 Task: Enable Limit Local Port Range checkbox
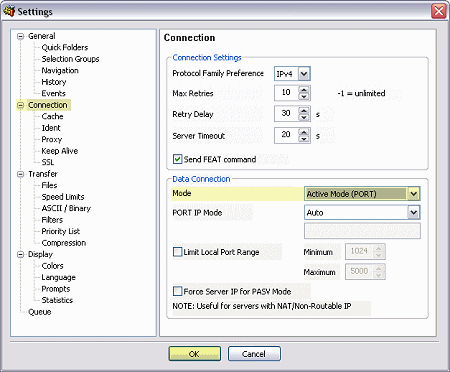click(177, 252)
